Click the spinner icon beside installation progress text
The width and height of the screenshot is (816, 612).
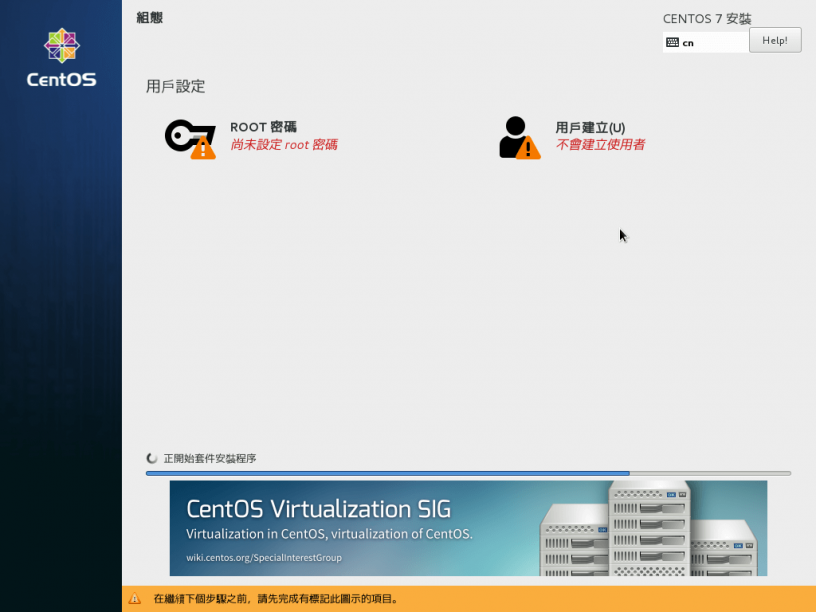150,458
